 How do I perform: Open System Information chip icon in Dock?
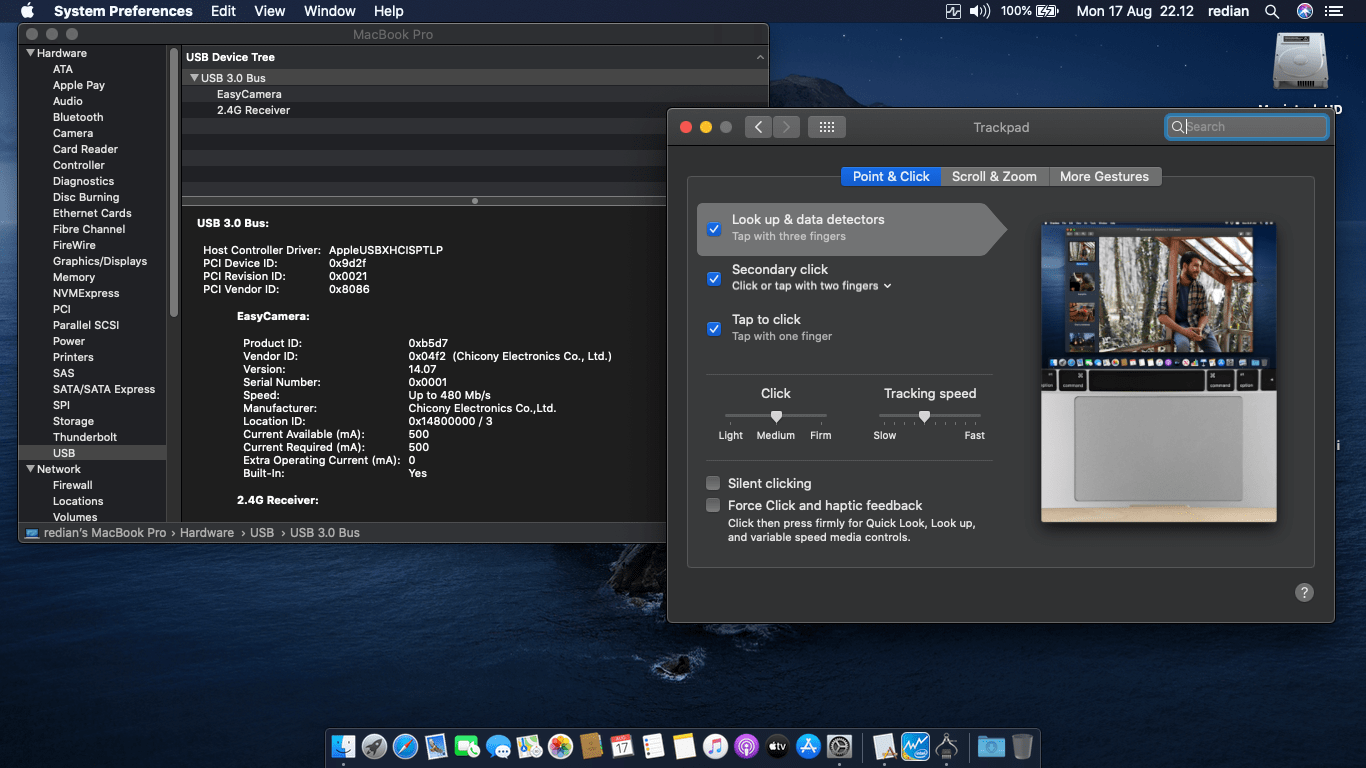point(947,746)
